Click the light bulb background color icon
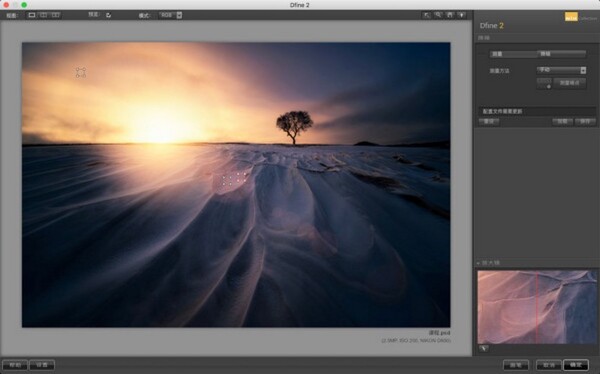 462,15
